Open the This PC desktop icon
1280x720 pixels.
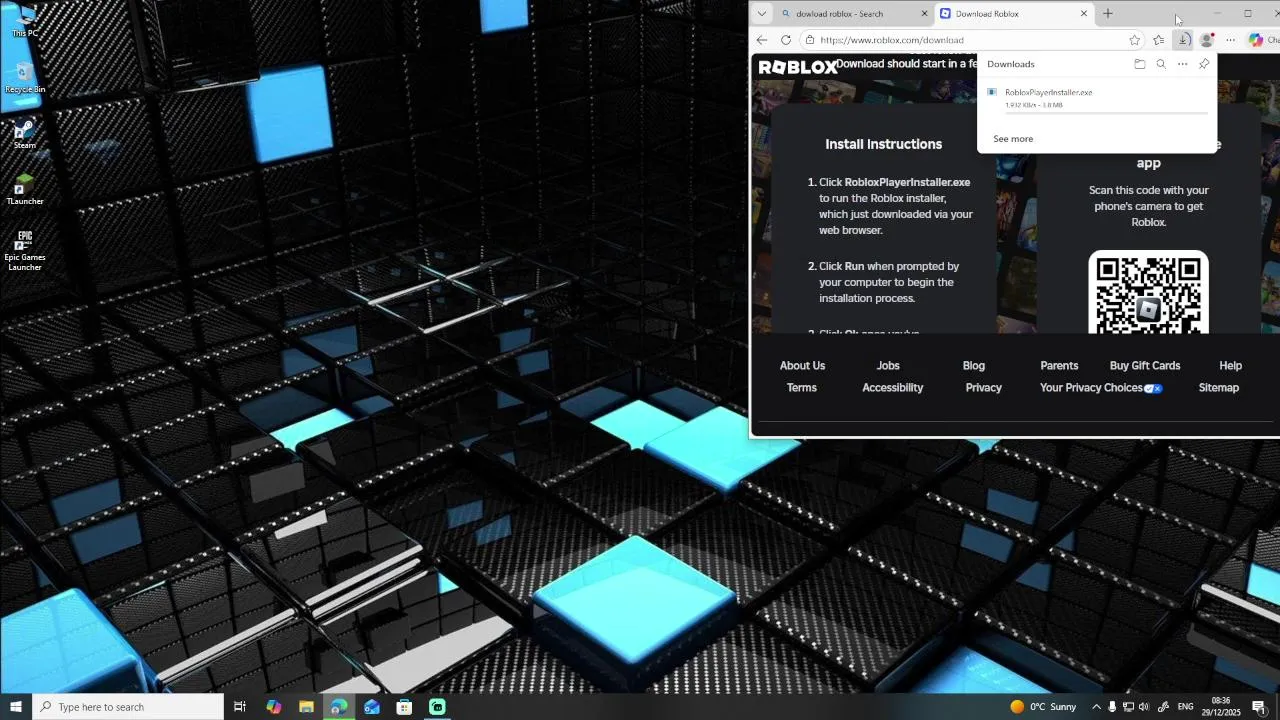click(x=25, y=20)
